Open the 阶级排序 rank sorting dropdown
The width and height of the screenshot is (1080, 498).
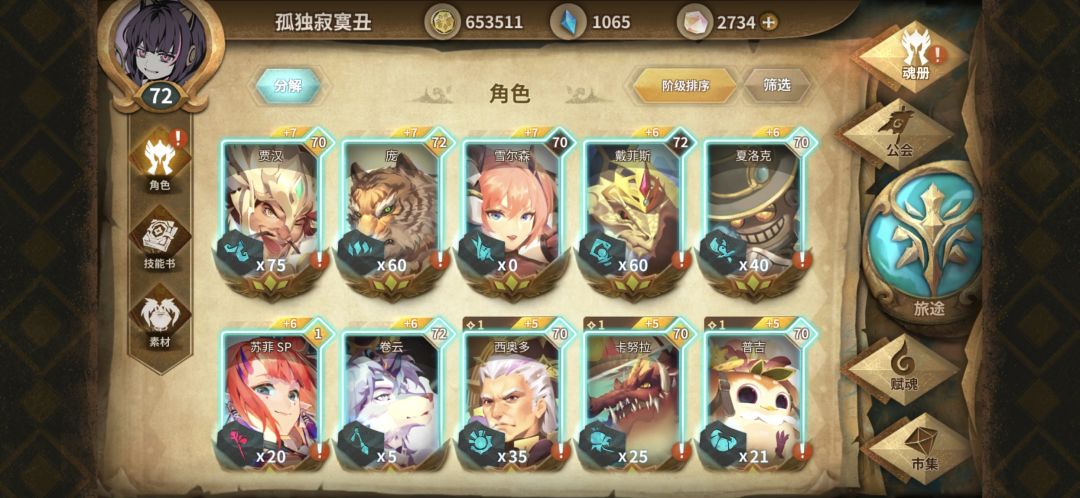coord(685,86)
